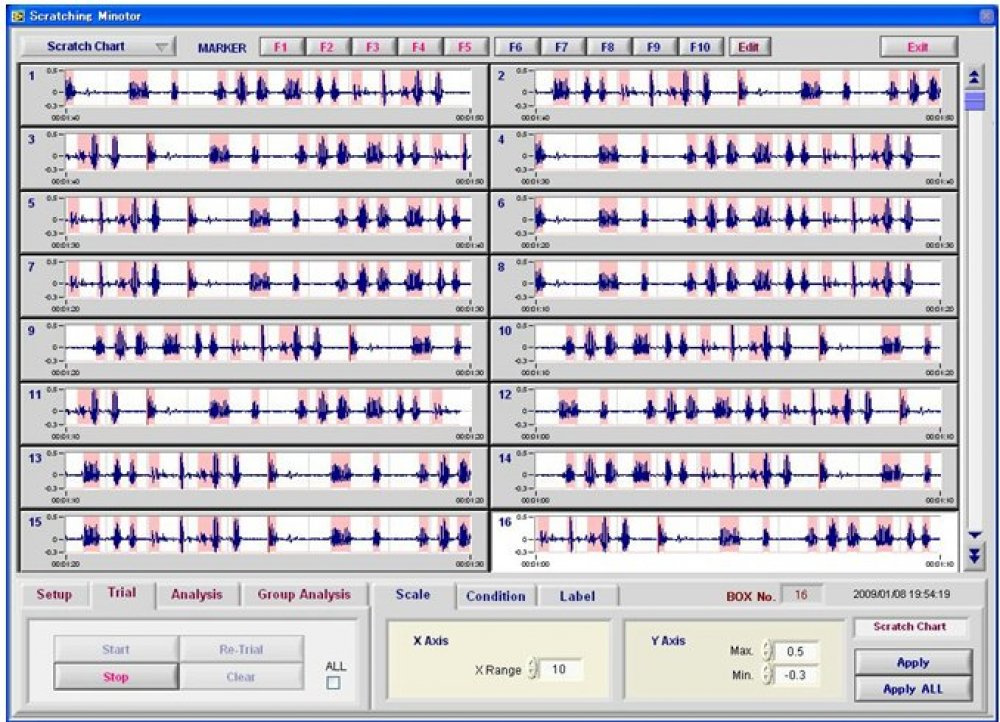Click the marker Edit button
Image resolution: width=1000 pixels, height=722 pixels.
click(x=749, y=47)
